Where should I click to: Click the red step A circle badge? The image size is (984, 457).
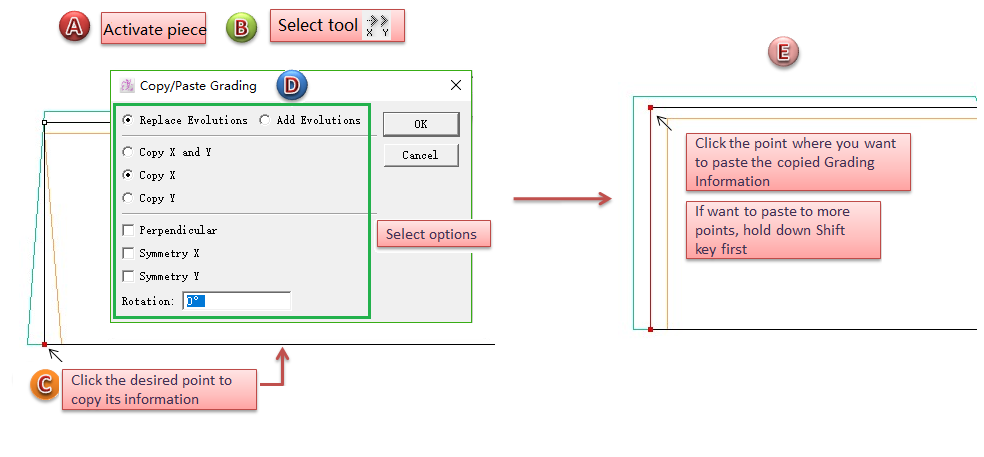point(75,27)
